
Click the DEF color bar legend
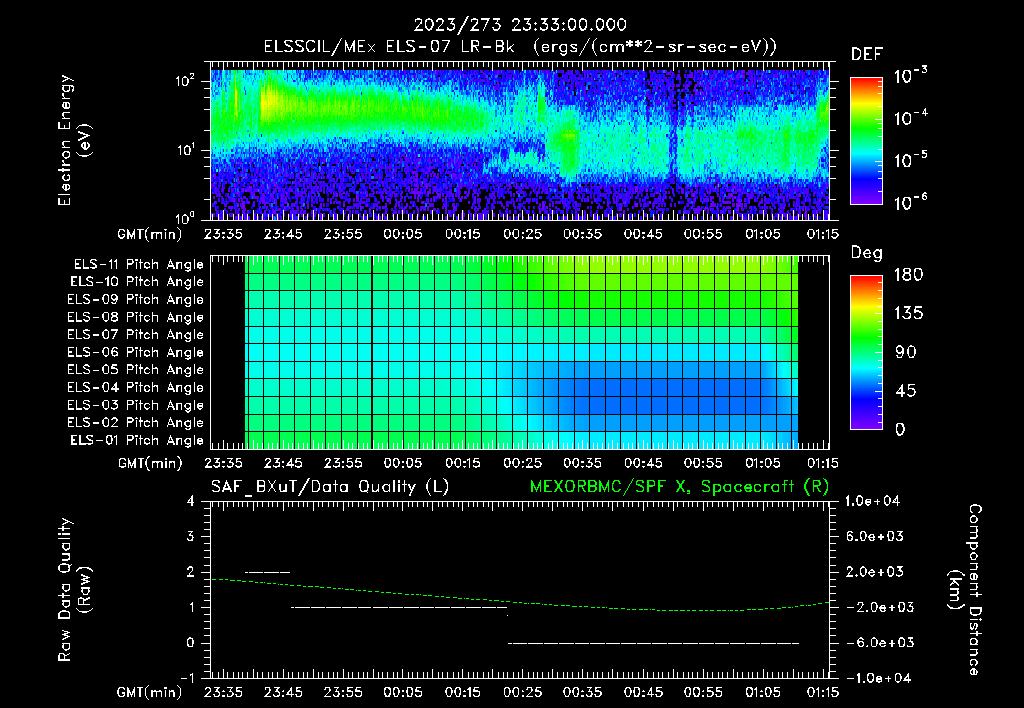(866, 140)
